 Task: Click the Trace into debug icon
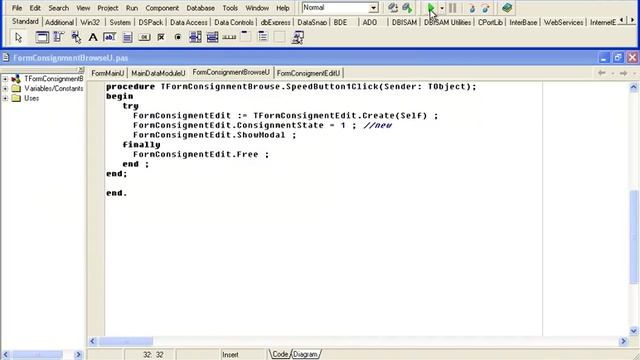click(x=472, y=8)
